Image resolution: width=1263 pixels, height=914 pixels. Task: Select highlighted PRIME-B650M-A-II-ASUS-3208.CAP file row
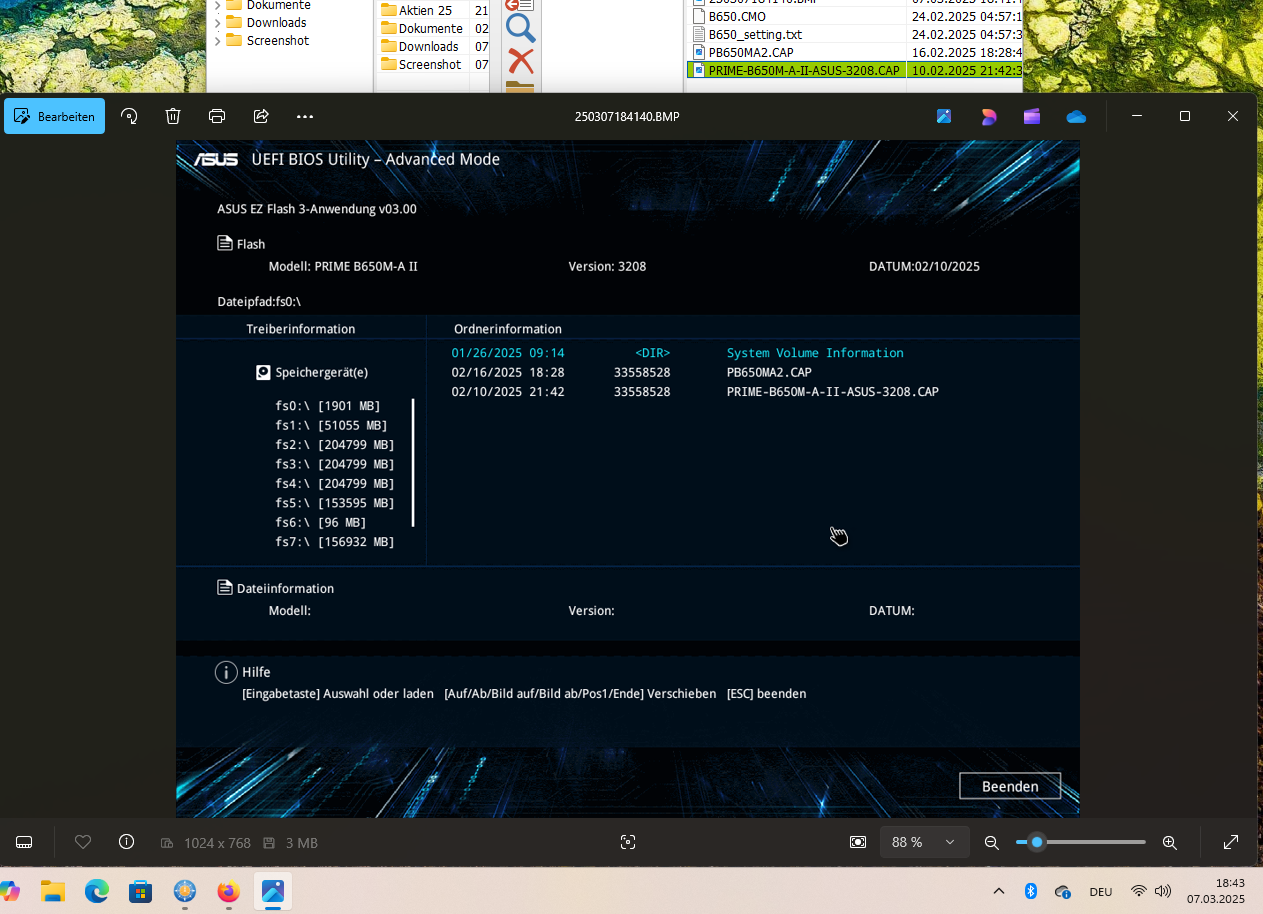click(x=855, y=70)
